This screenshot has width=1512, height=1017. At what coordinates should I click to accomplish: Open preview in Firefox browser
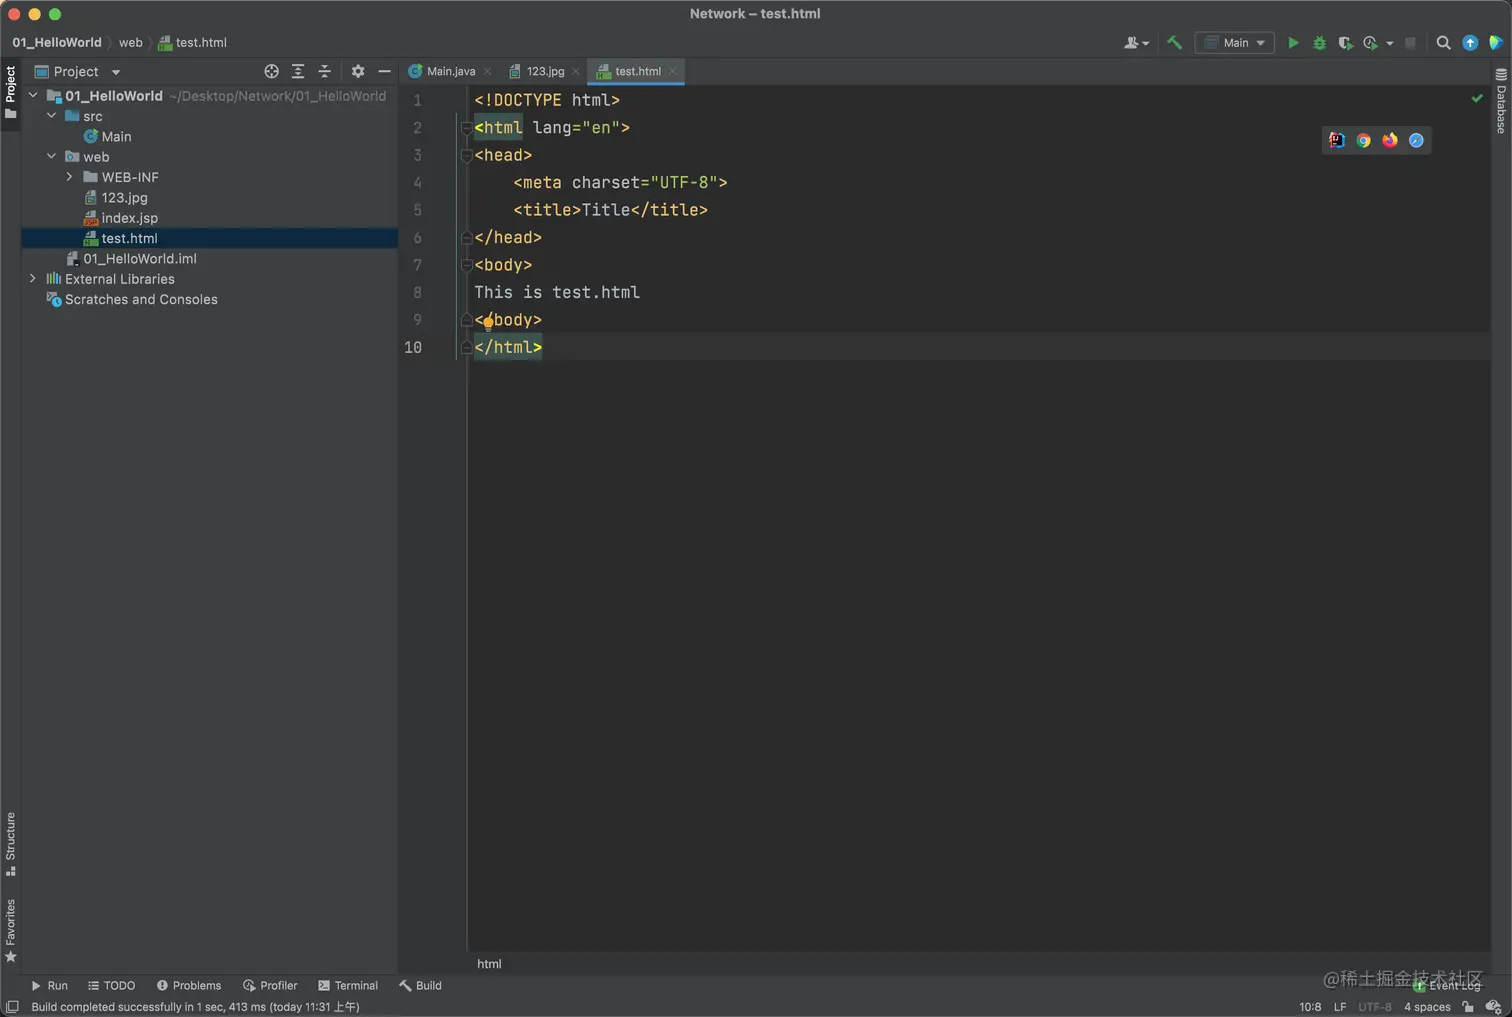[1390, 141]
